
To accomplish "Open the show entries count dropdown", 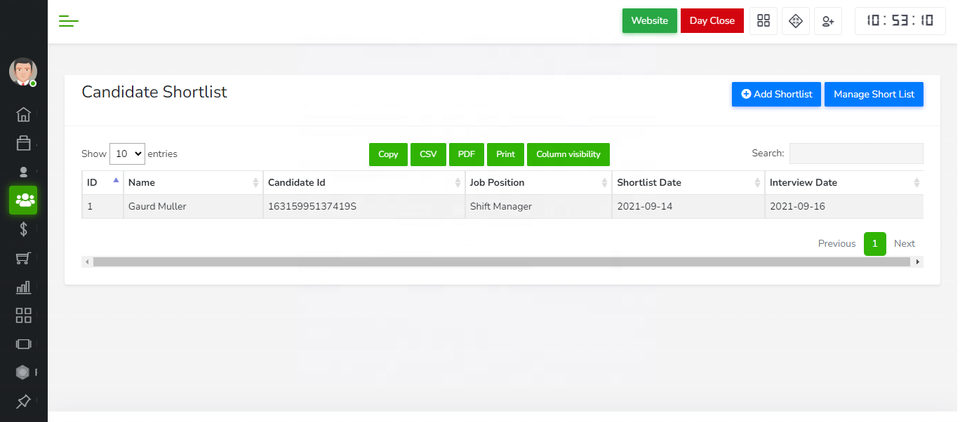I will click(127, 154).
